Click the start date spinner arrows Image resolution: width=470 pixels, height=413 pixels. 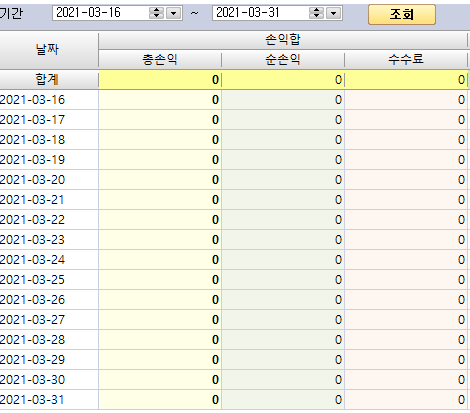(x=156, y=13)
